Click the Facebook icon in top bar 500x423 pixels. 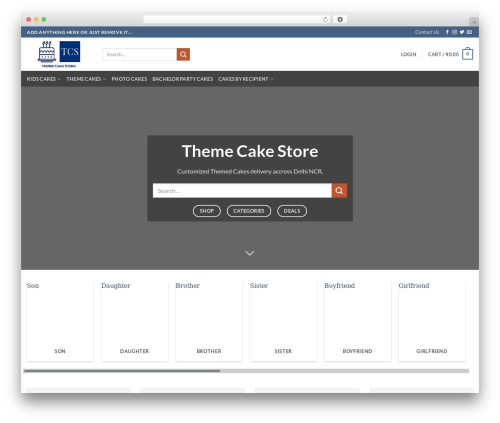coord(447,32)
